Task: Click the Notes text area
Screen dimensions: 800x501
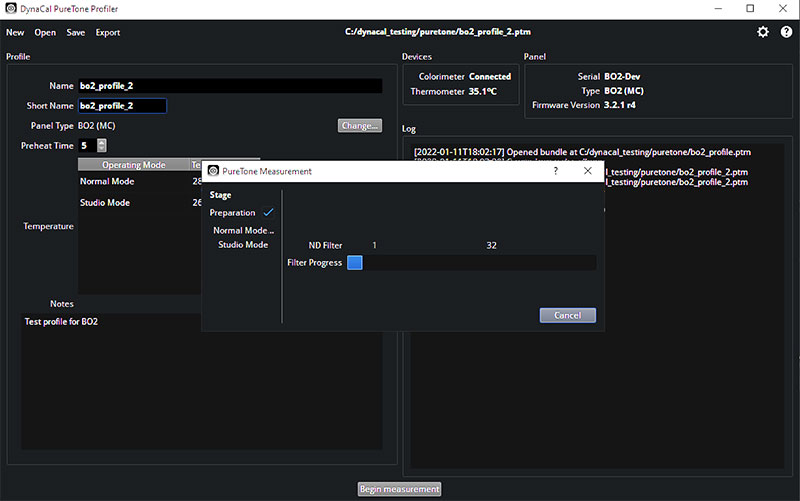Action: (200, 390)
